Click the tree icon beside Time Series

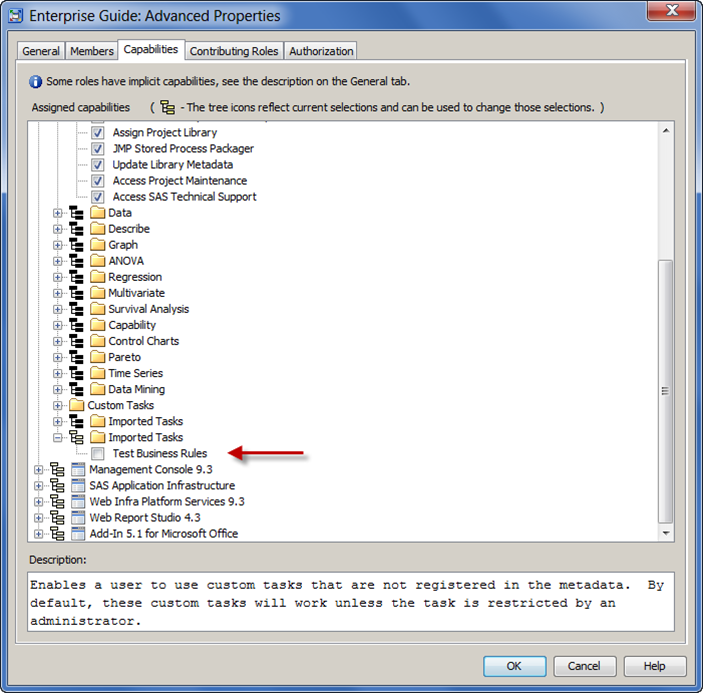pos(76,373)
